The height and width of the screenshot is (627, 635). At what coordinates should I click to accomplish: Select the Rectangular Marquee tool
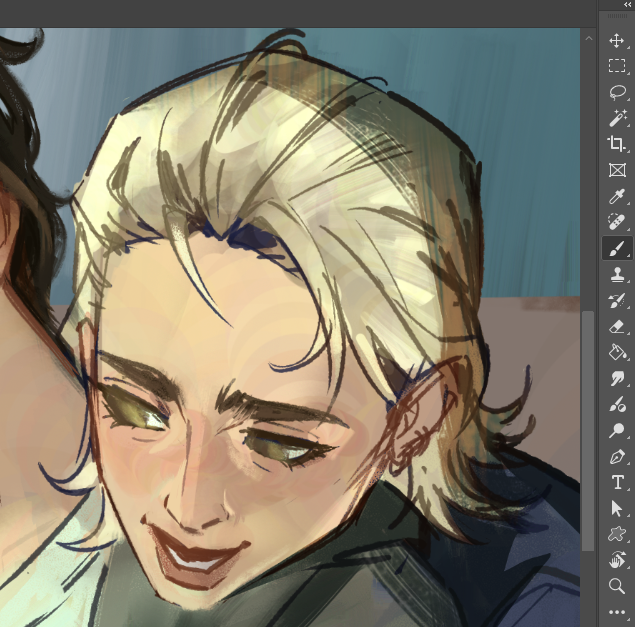pos(616,66)
